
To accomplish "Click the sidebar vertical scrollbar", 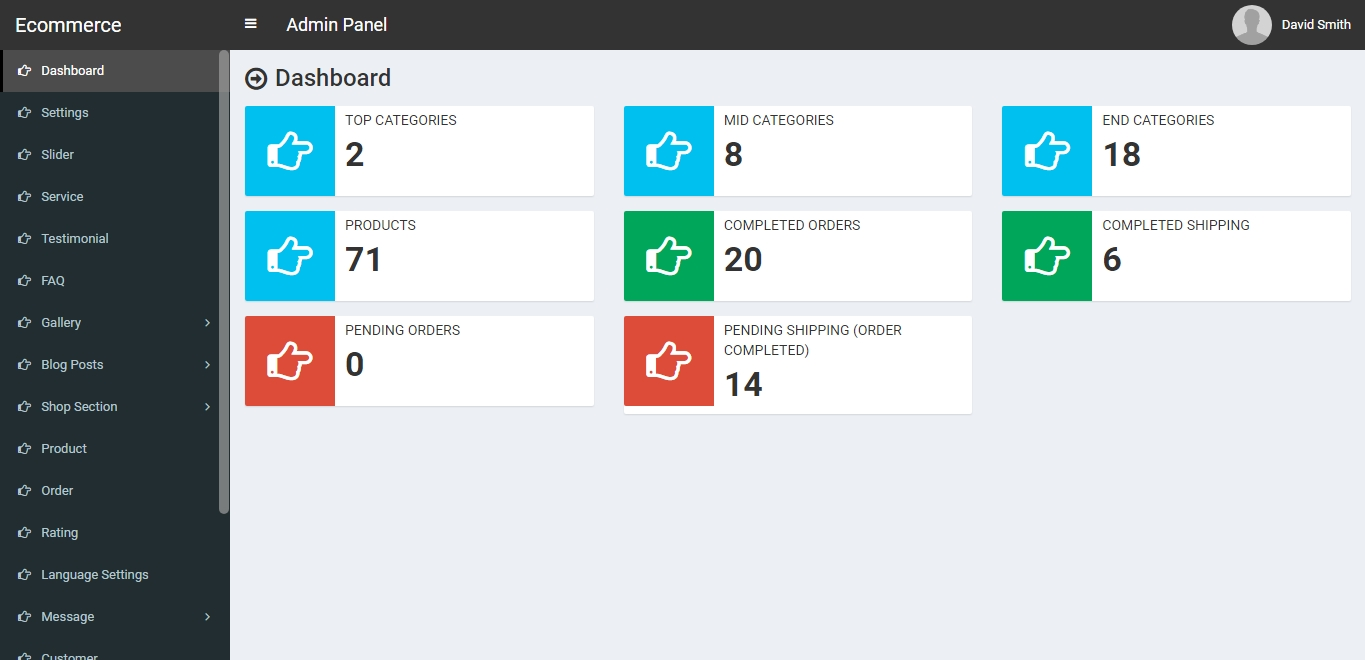I will pyautogui.click(x=224, y=280).
